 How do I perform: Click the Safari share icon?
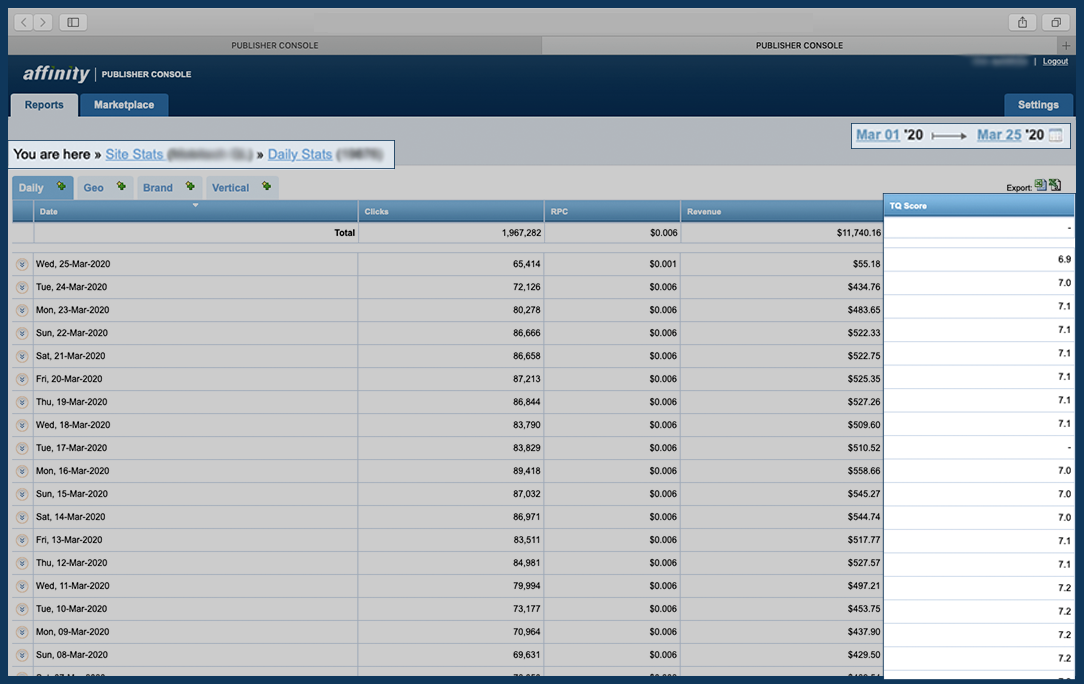coord(1022,22)
